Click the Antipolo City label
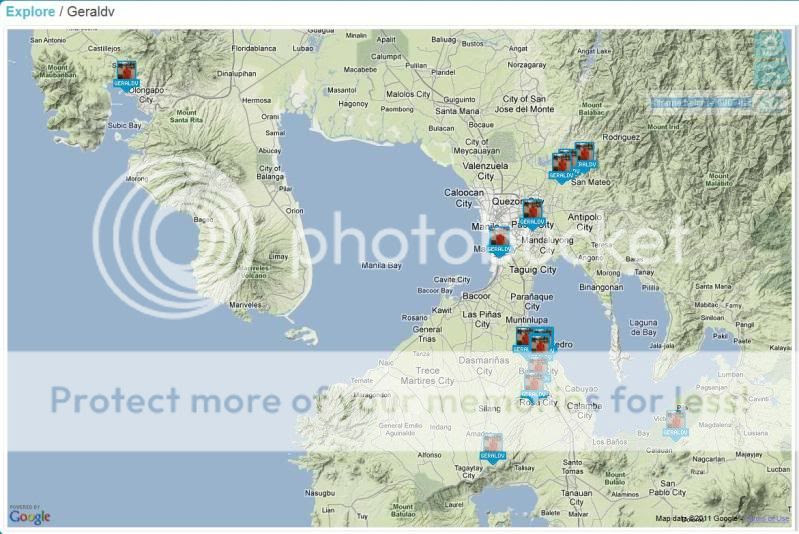 (584, 222)
